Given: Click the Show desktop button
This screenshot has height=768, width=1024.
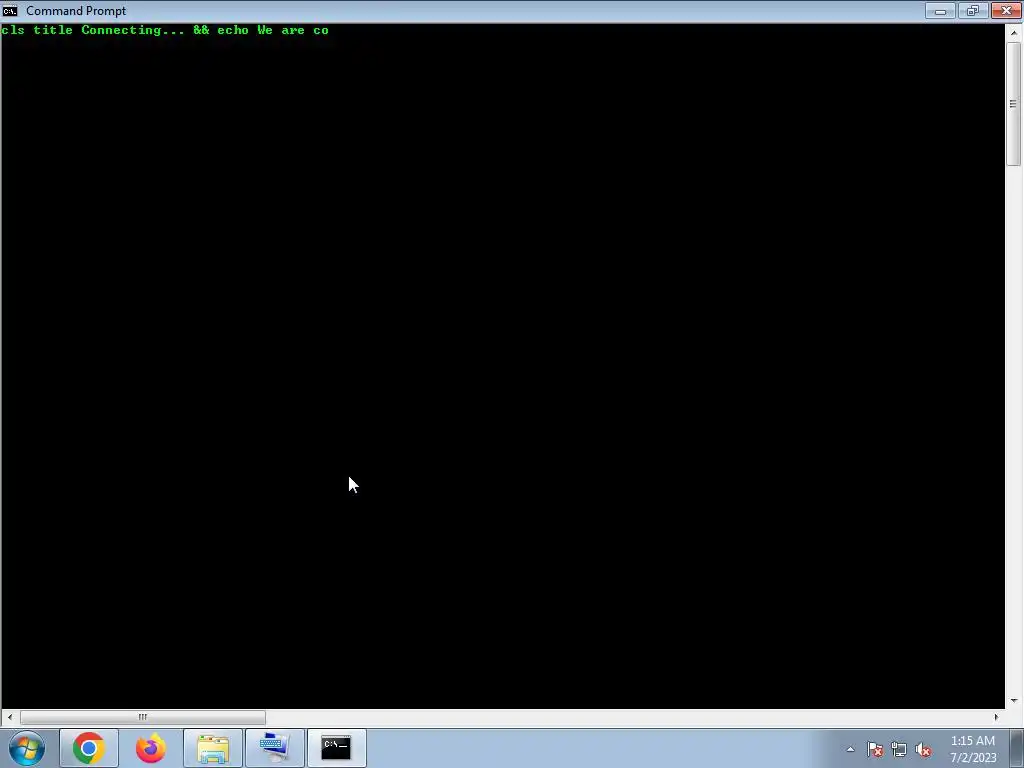Looking at the screenshot, I should tap(1017, 748).
